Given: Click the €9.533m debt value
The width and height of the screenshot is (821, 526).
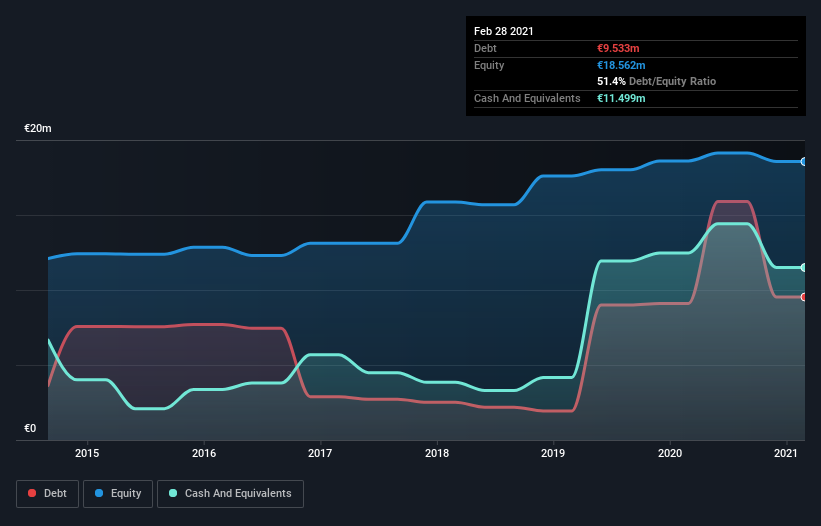Looking at the screenshot, I should pyautogui.click(x=618, y=48).
